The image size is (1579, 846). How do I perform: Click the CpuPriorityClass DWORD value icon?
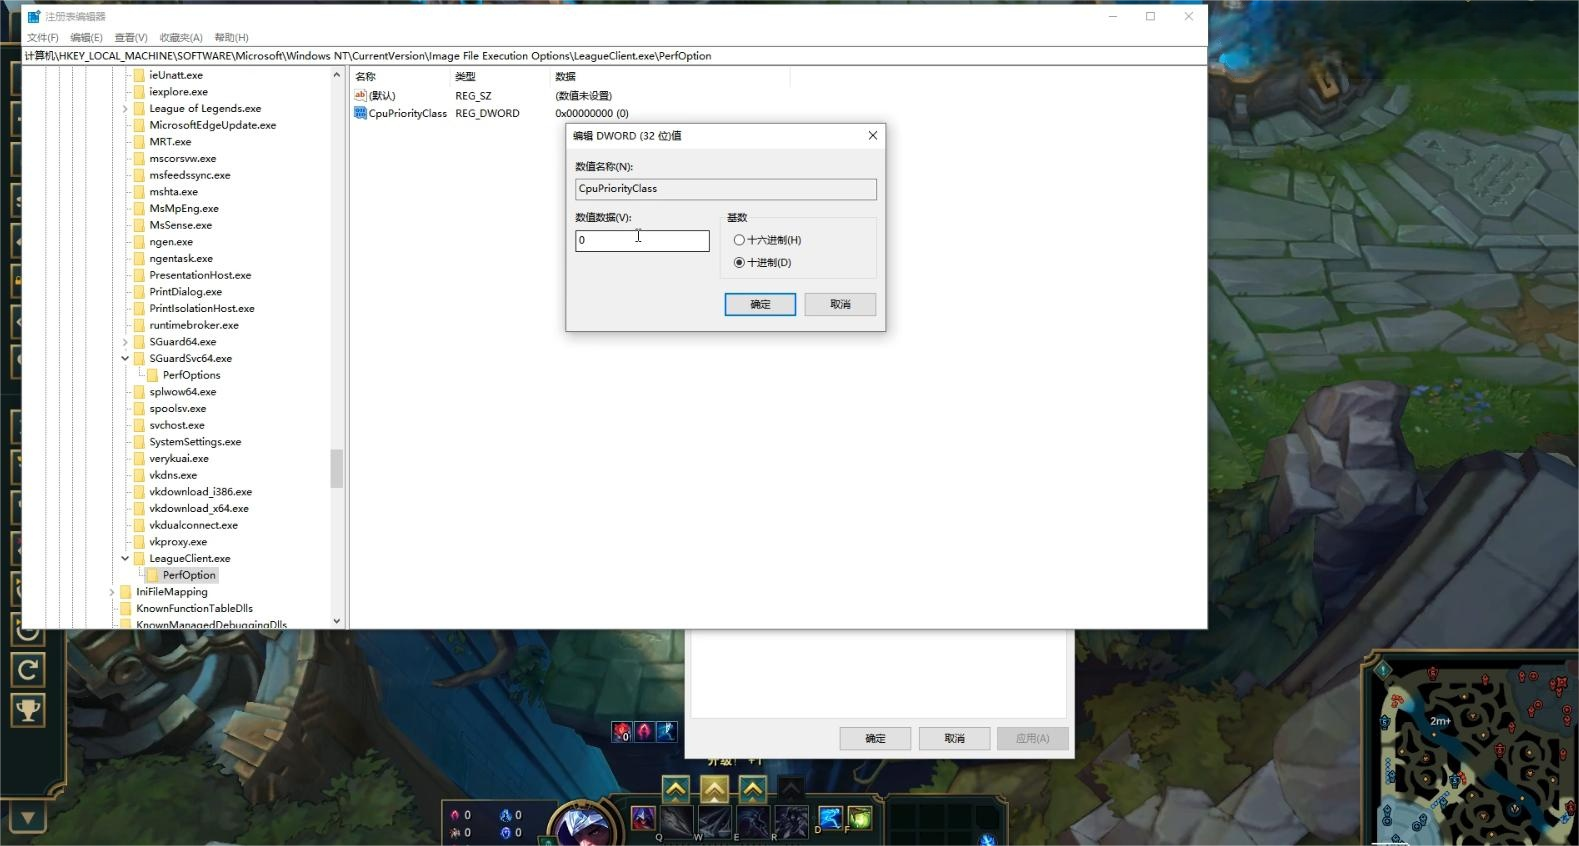(360, 113)
